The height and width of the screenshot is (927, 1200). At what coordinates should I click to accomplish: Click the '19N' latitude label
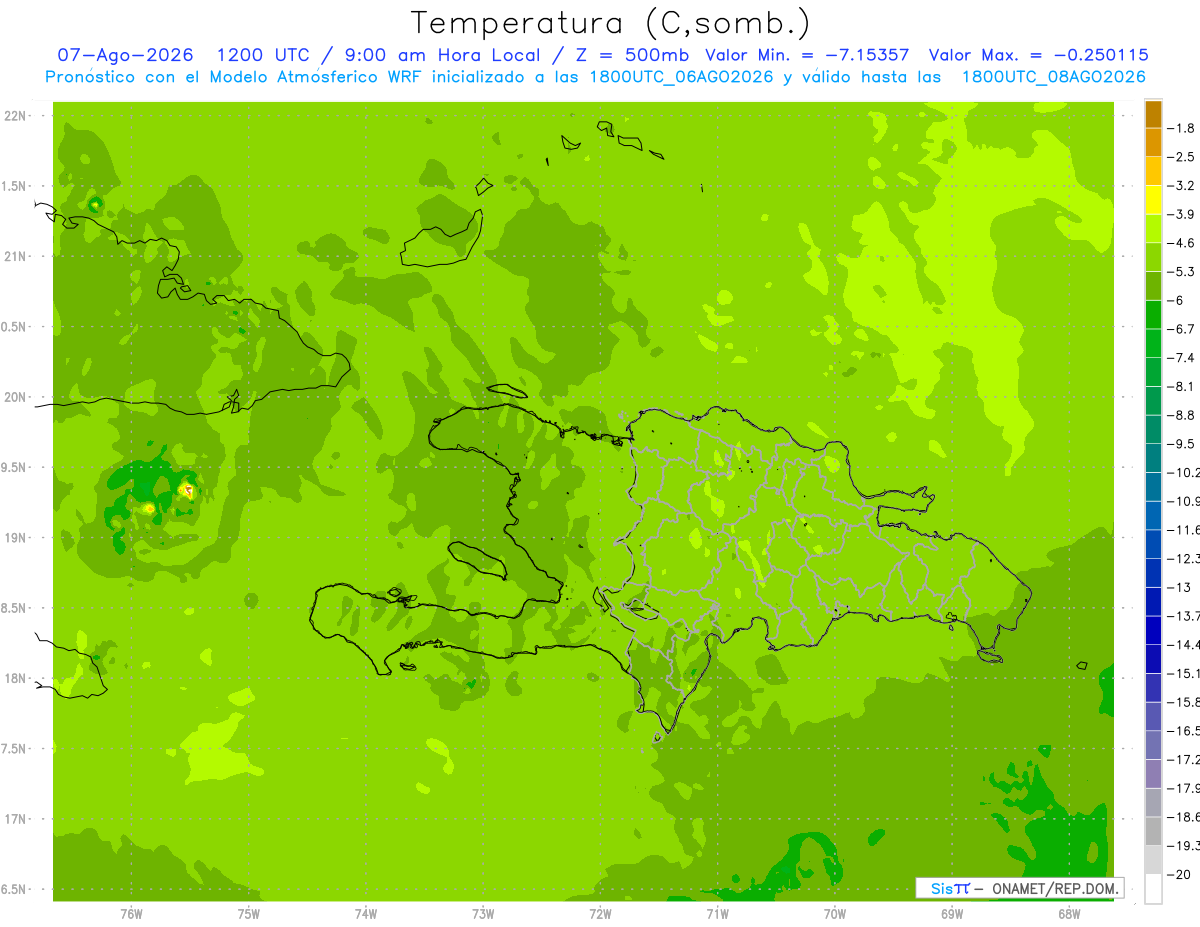click(15, 538)
